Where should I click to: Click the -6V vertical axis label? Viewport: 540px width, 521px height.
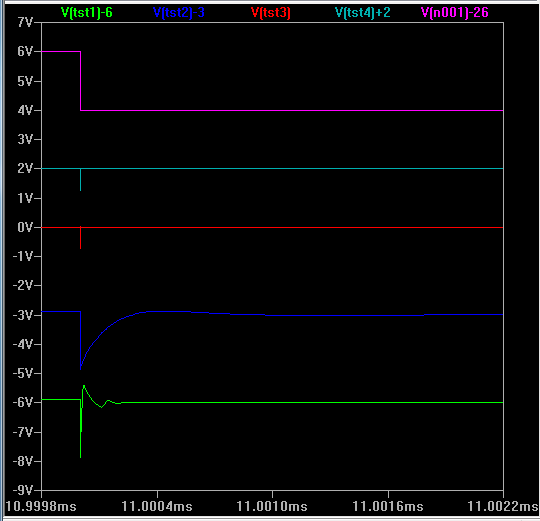23,402
